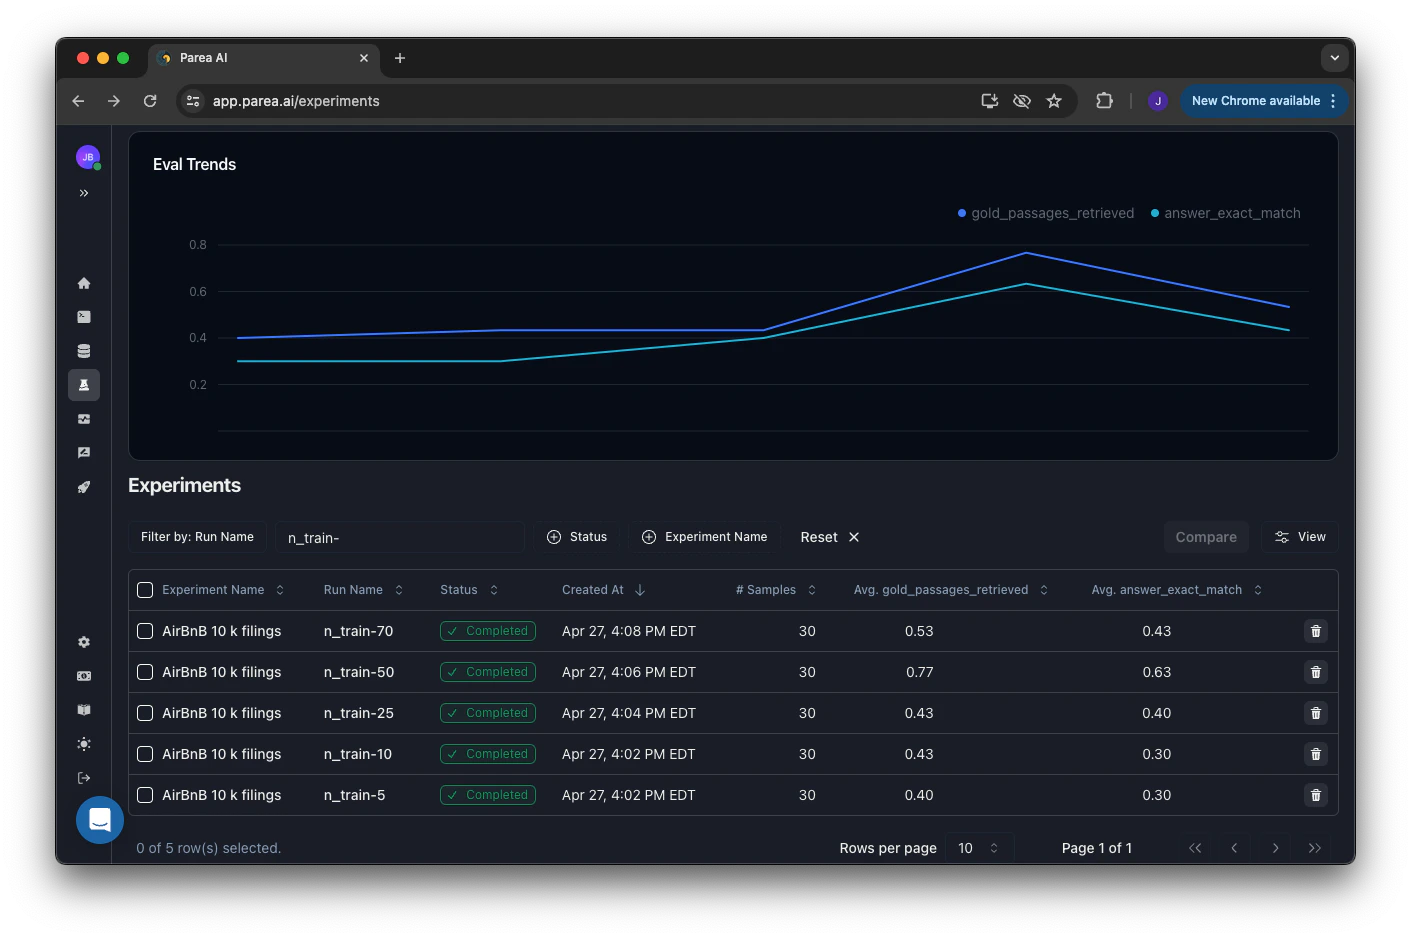Open a new browser tab
Image resolution: width=1411 pixels, height=938 pixels.
(400, 58)
